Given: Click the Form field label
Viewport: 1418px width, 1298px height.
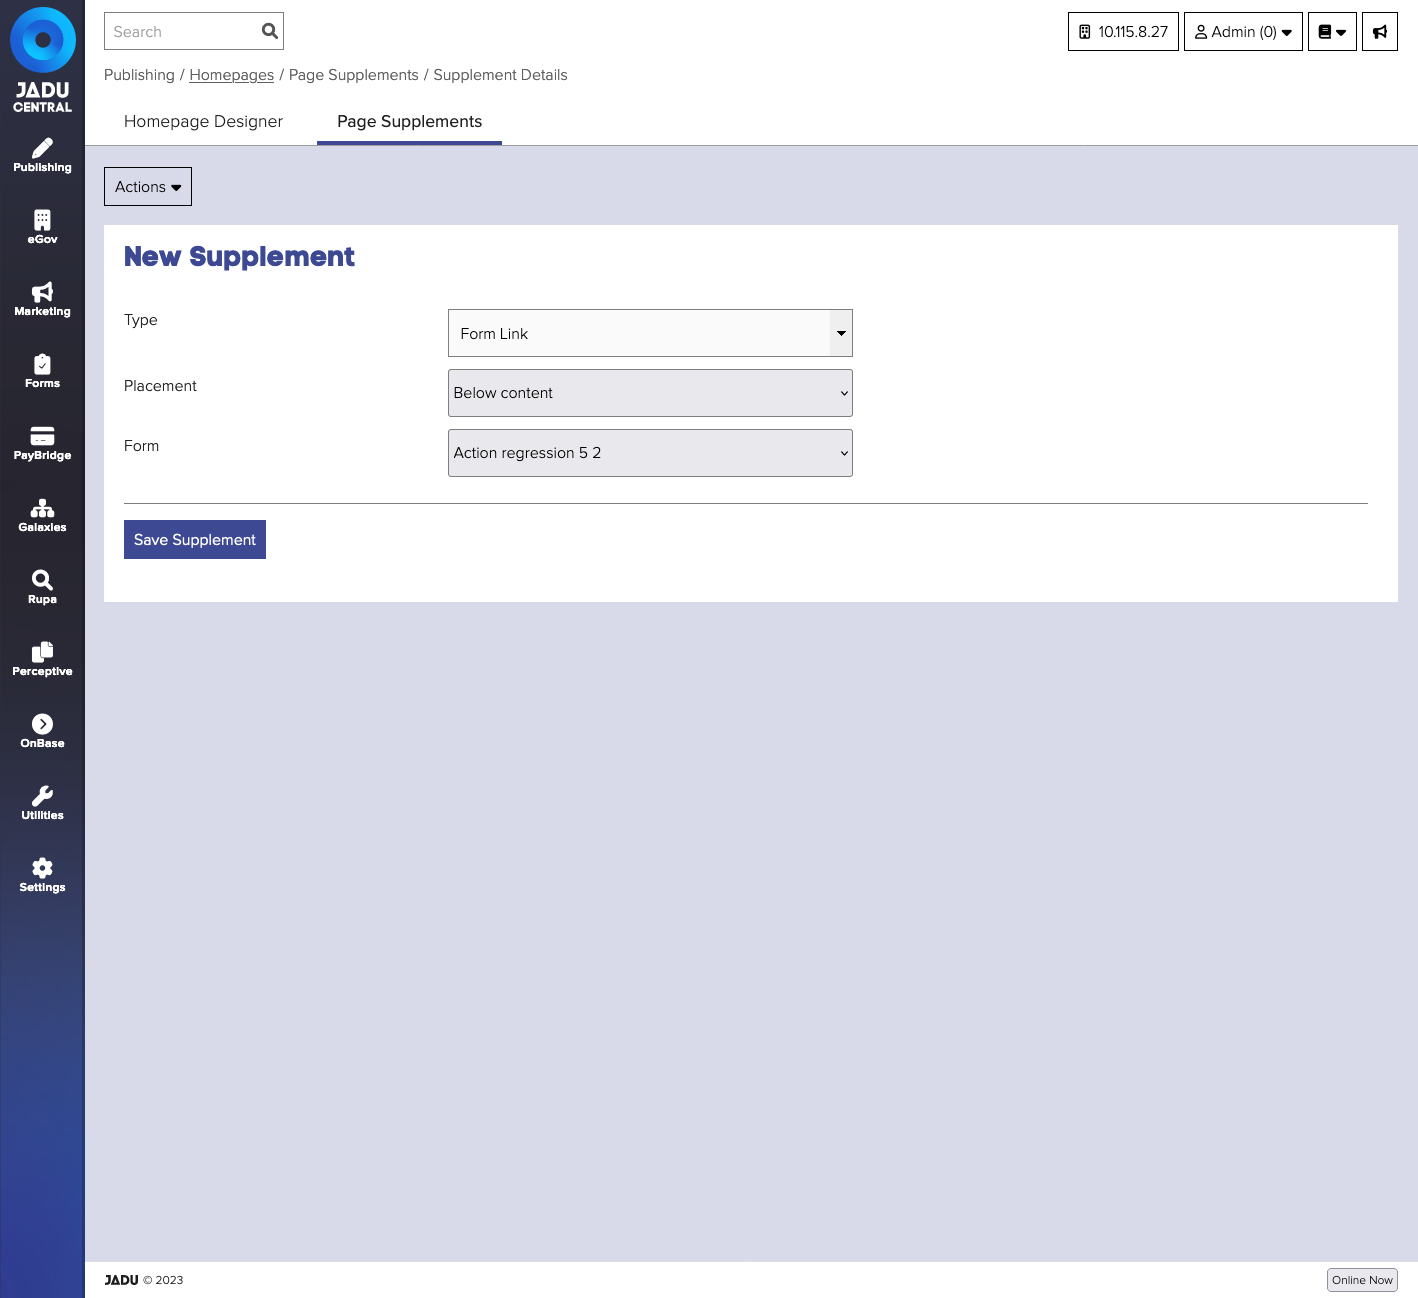Looking at the screenshot, I should (141, 446).
